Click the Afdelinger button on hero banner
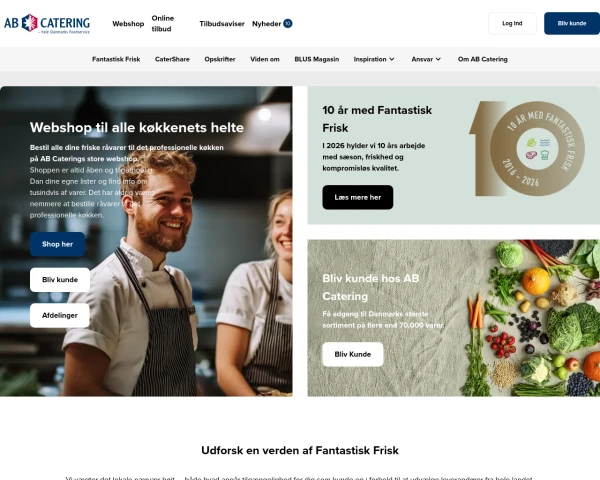Image resolution: width=600 pixels, height=480 pixels. pyautogui.click(x=60, y=315)
